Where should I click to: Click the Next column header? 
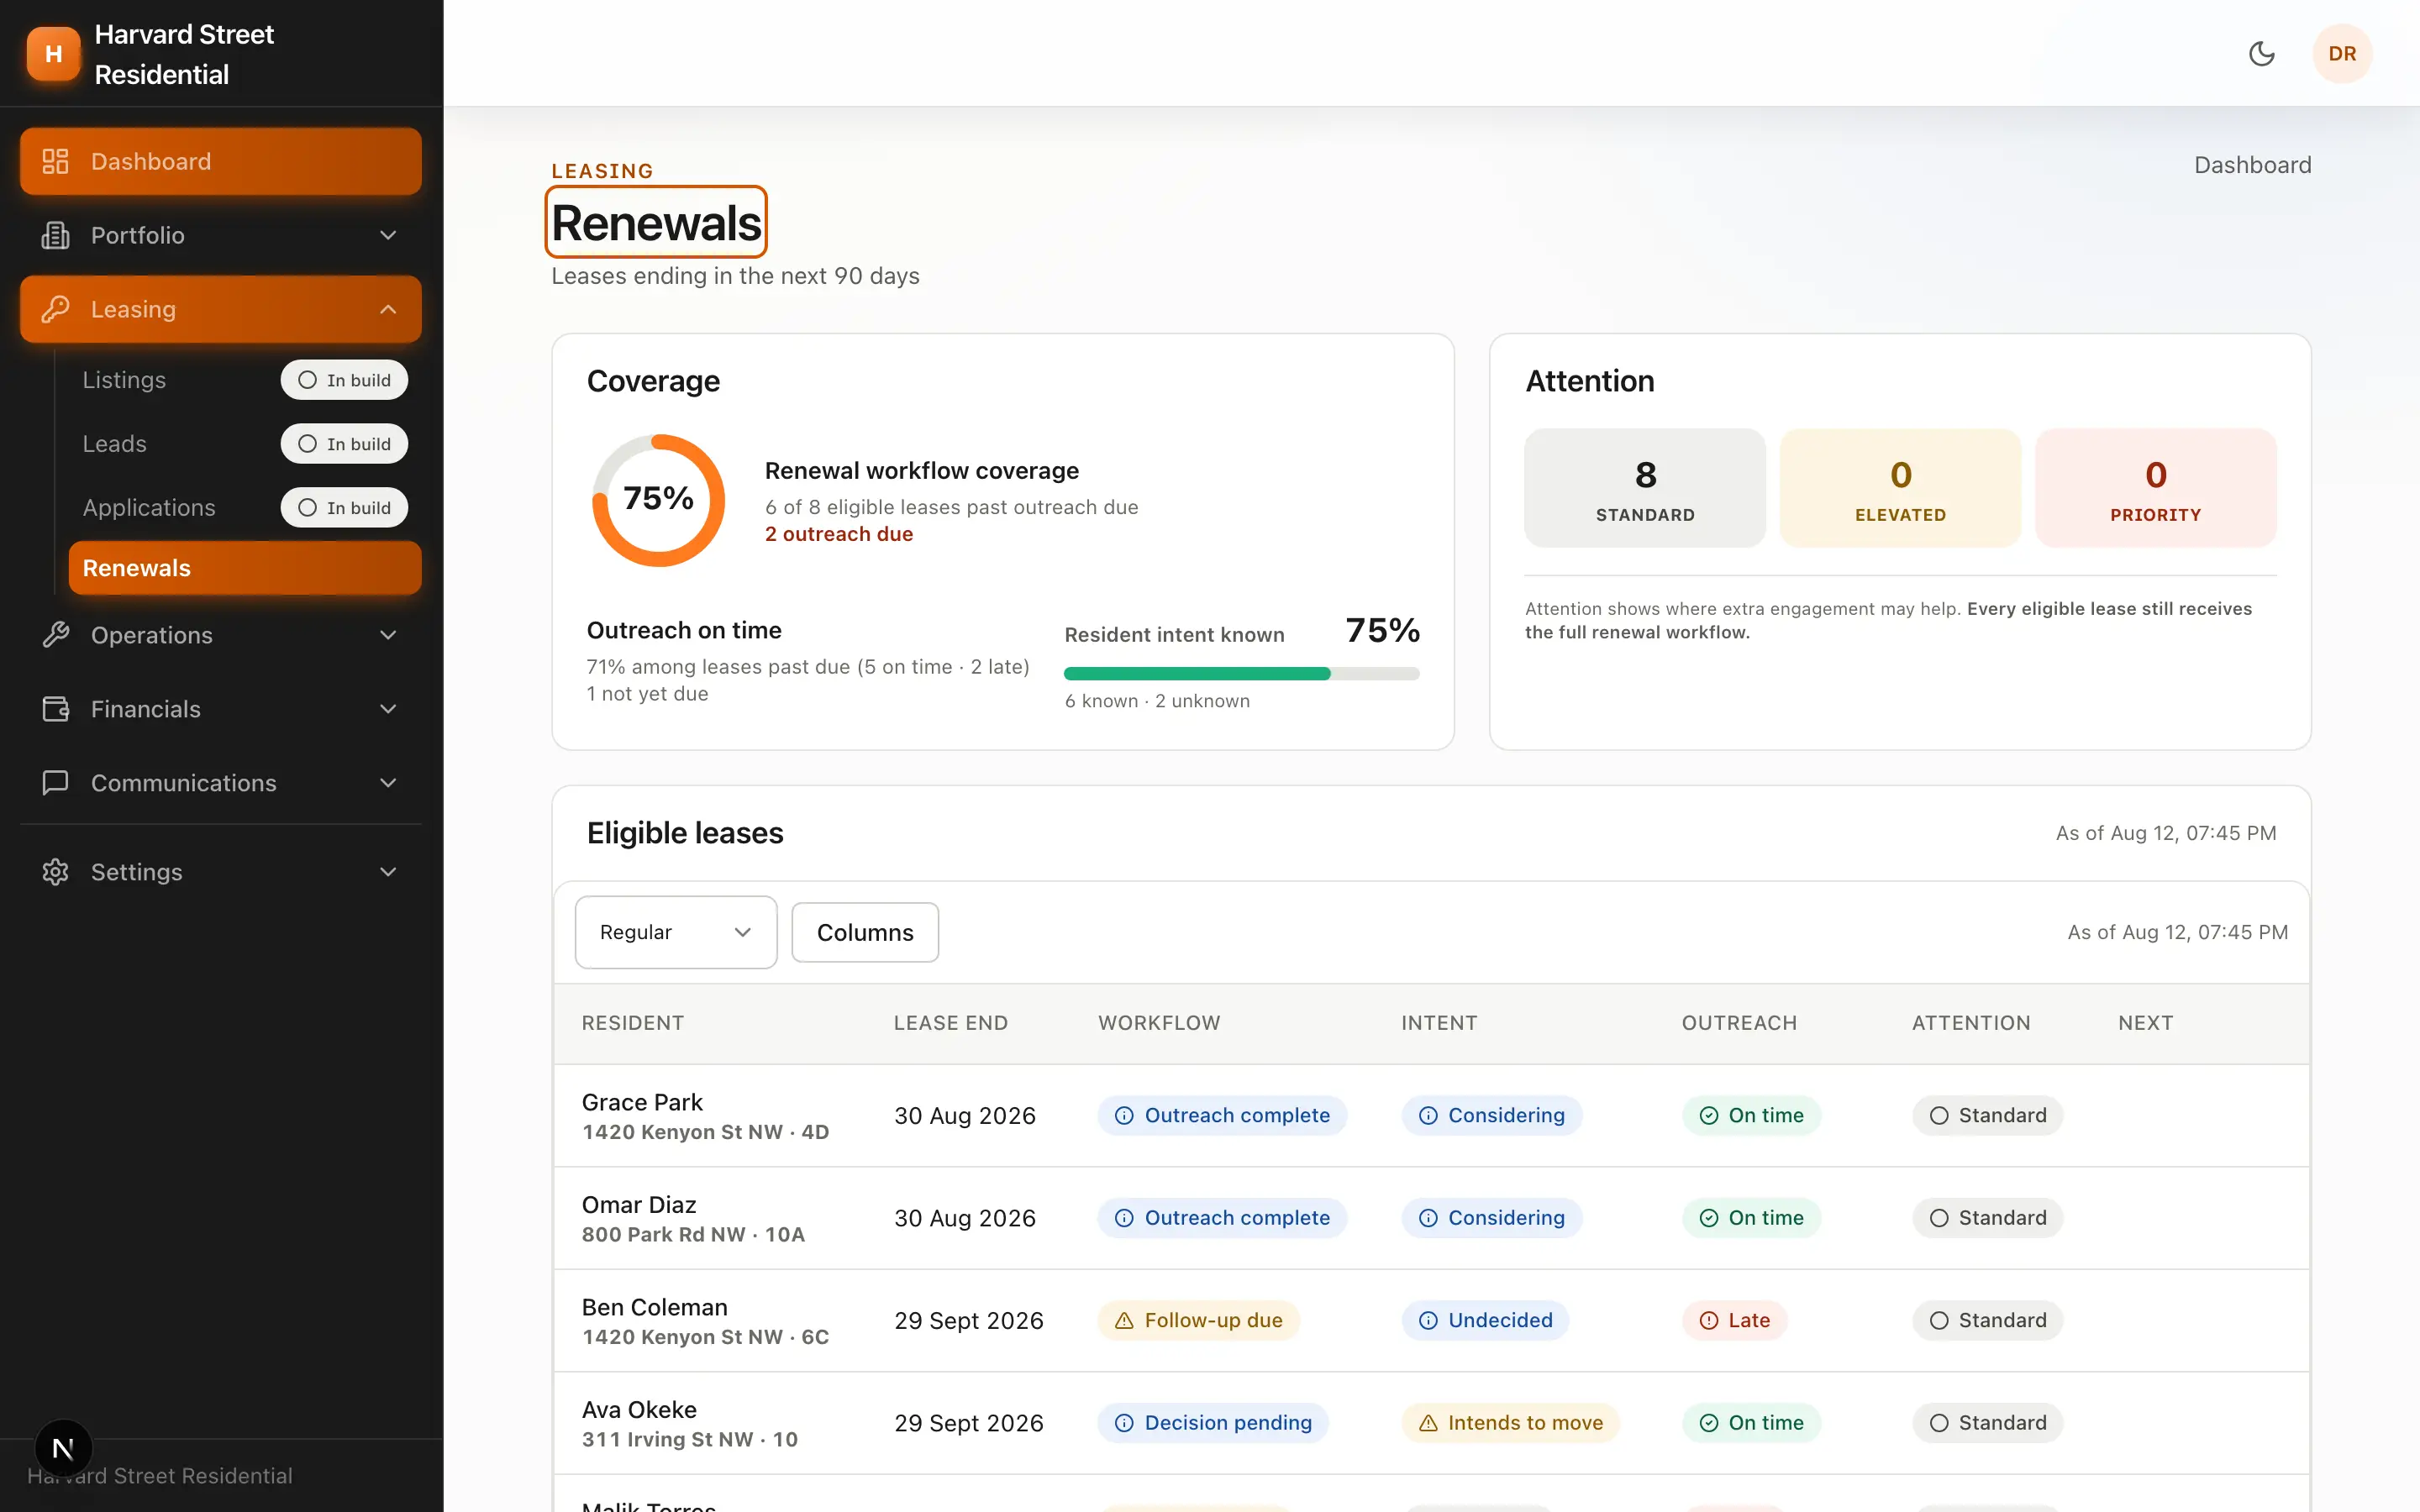click(2146, 1023)
